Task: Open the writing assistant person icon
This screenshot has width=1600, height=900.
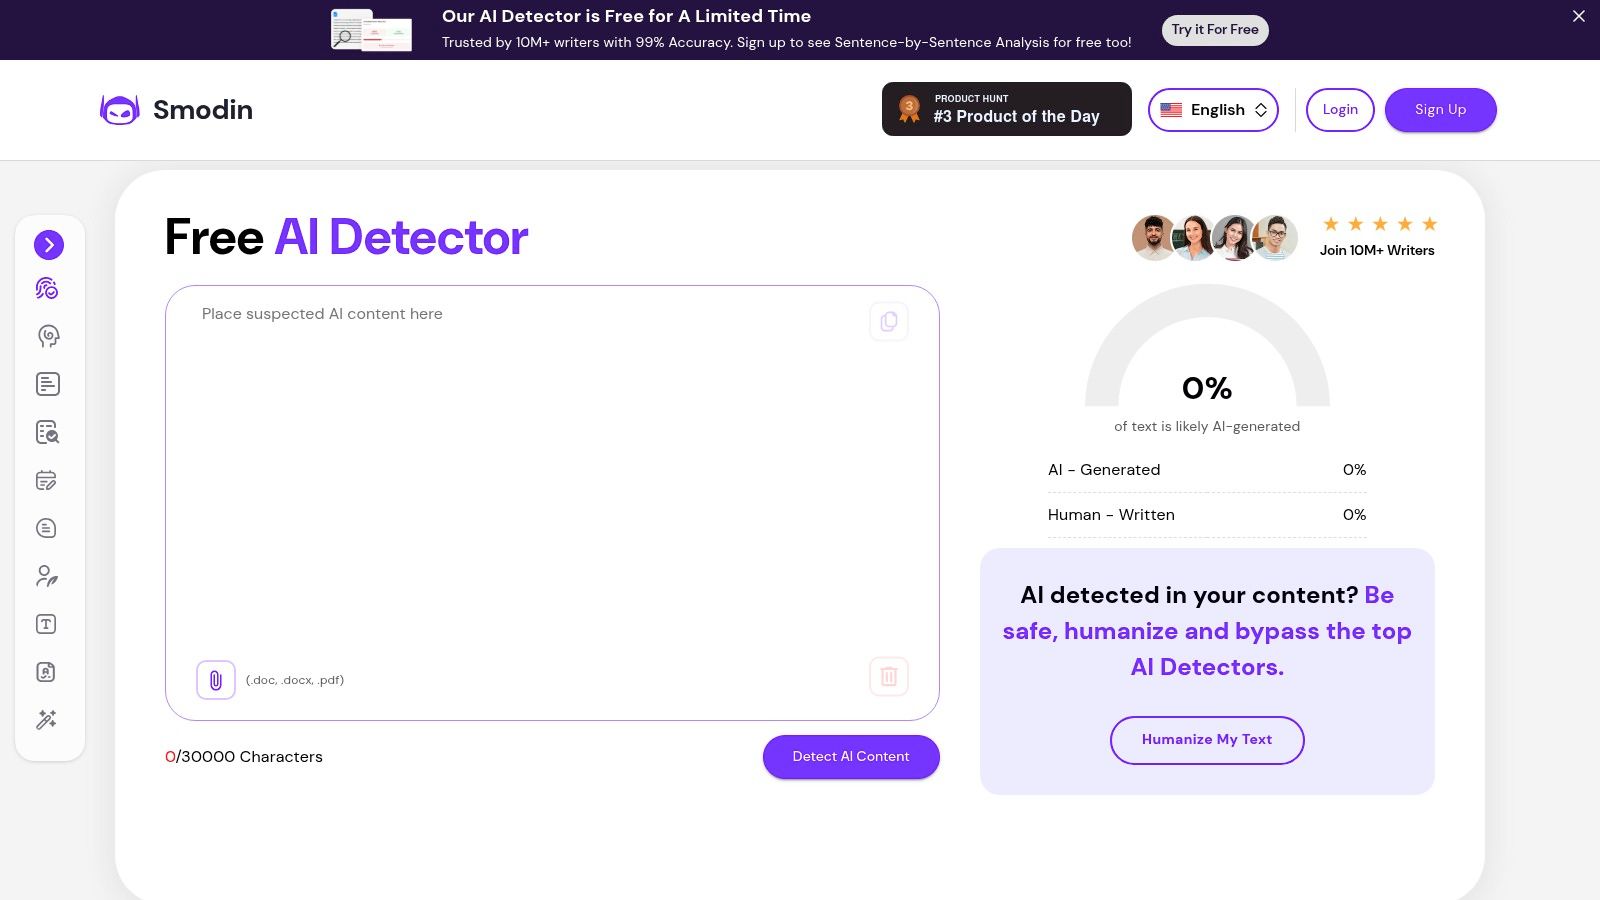Action: 46,576
